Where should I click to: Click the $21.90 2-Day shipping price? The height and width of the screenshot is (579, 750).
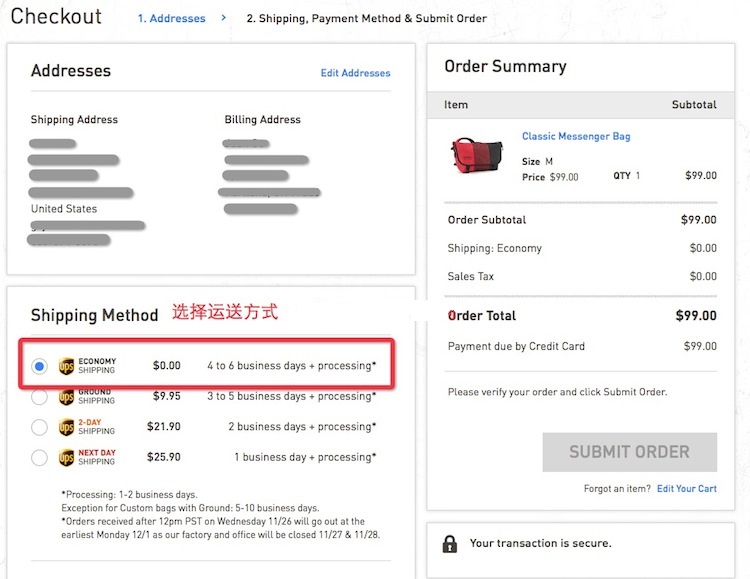pos(164,426)
